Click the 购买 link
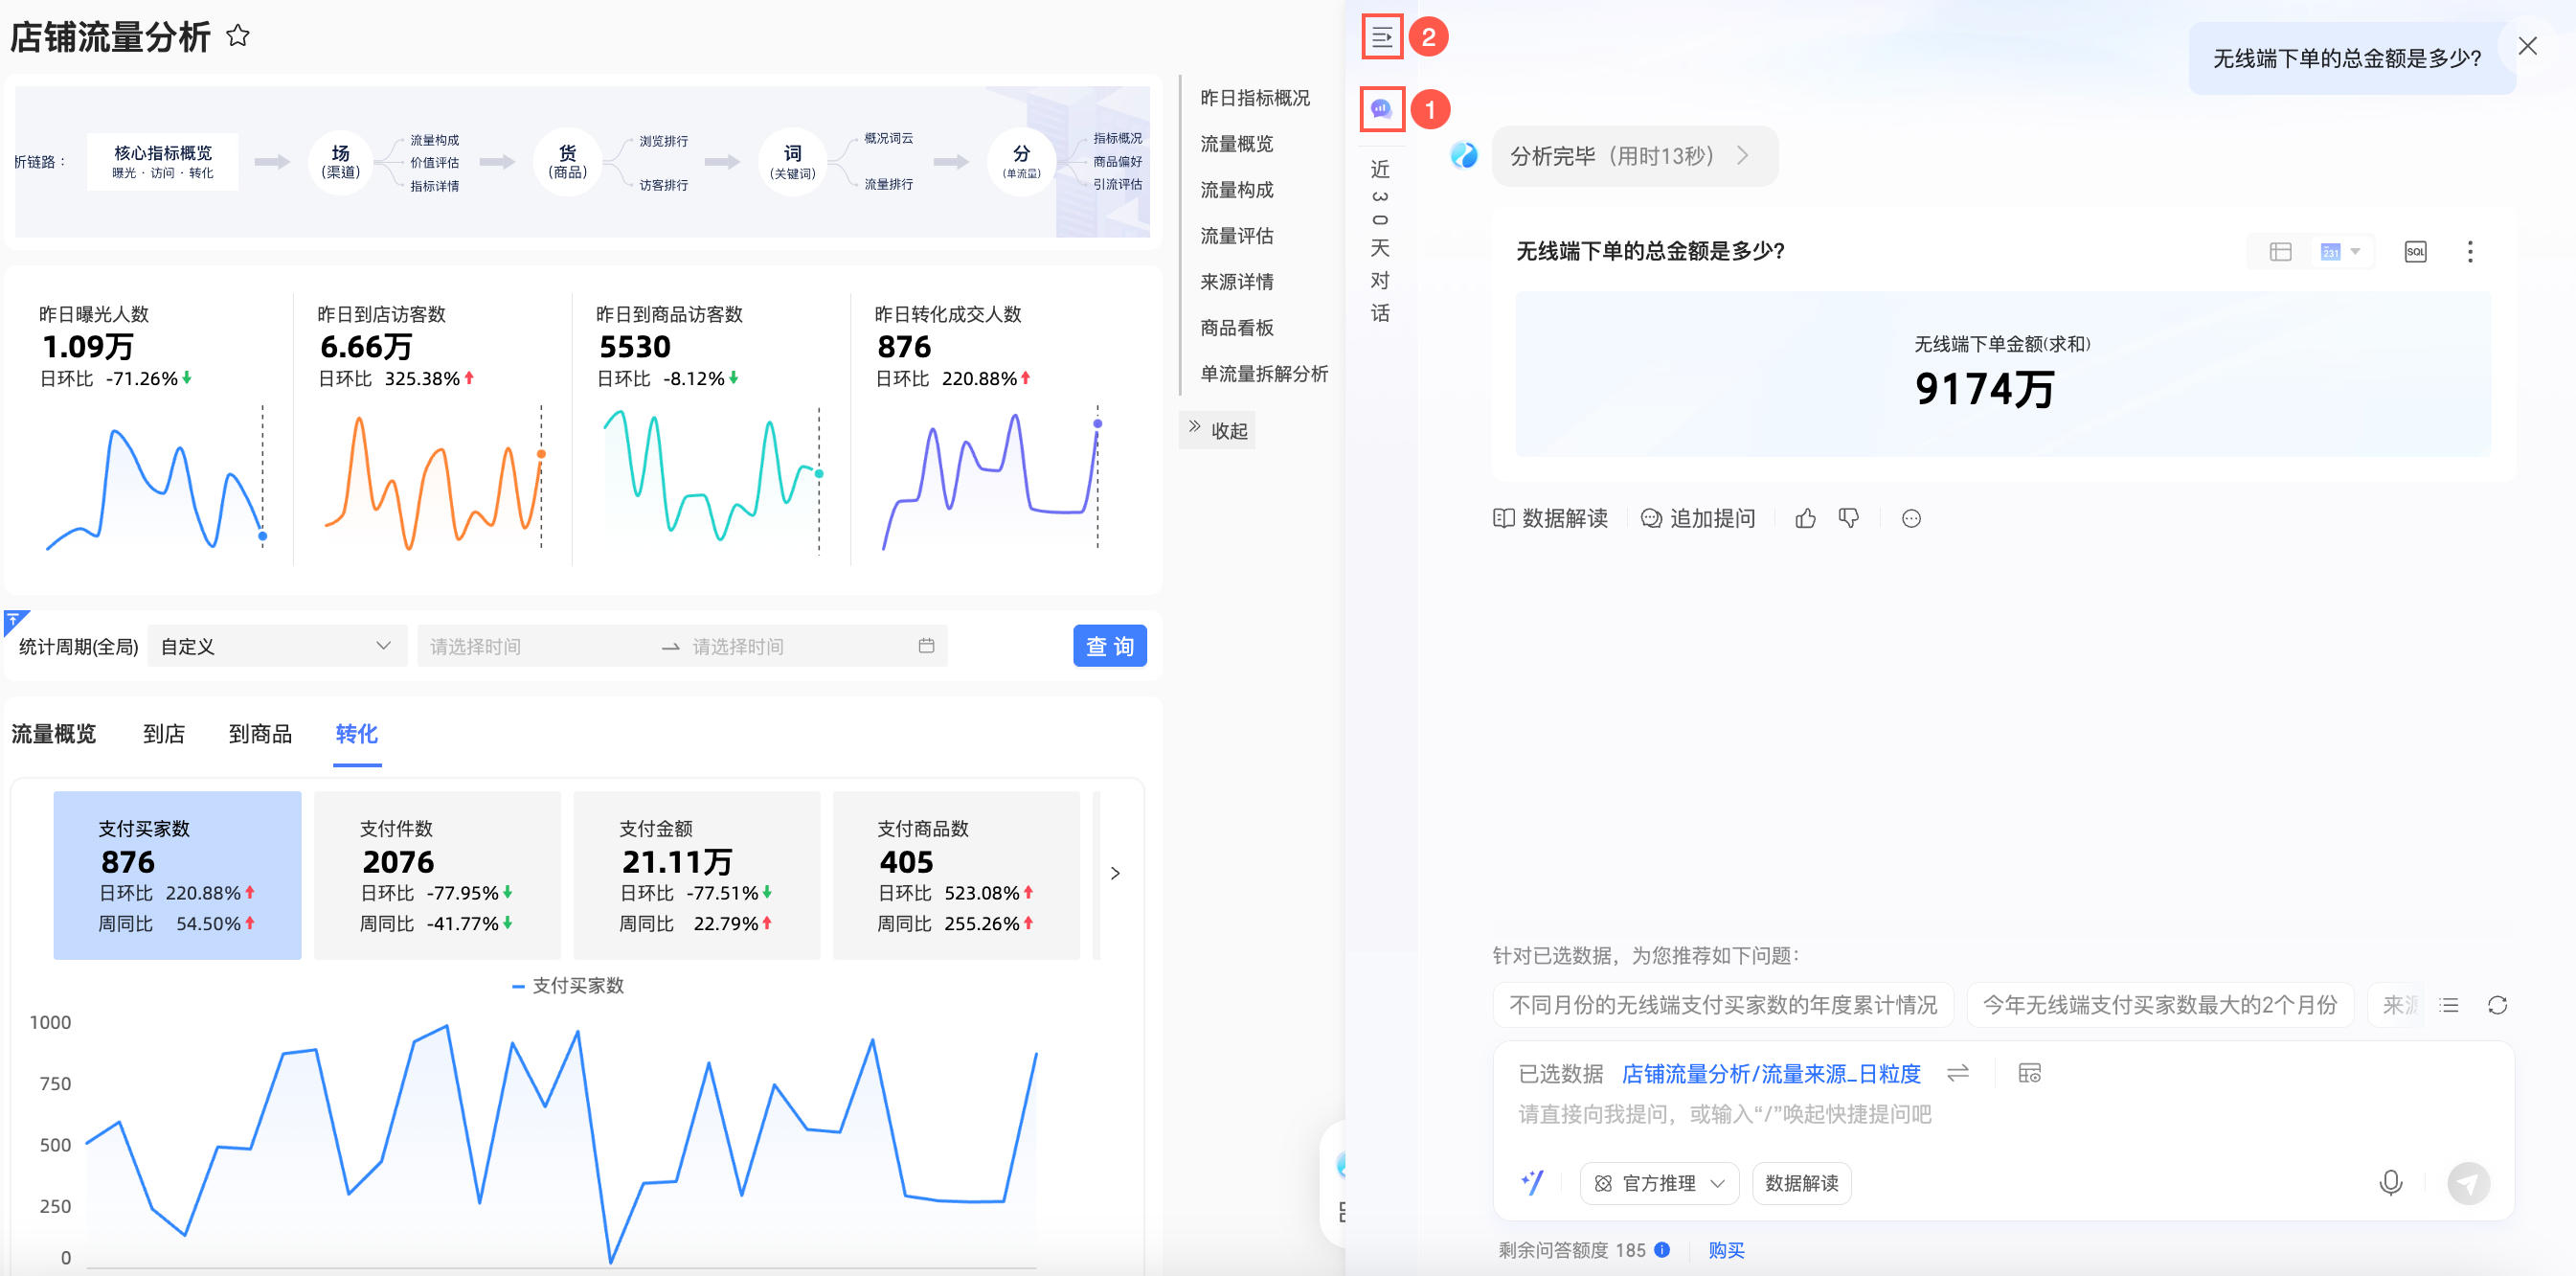The height and width of the screenshot is (1276, 2576). [x=1726, y=1250]
